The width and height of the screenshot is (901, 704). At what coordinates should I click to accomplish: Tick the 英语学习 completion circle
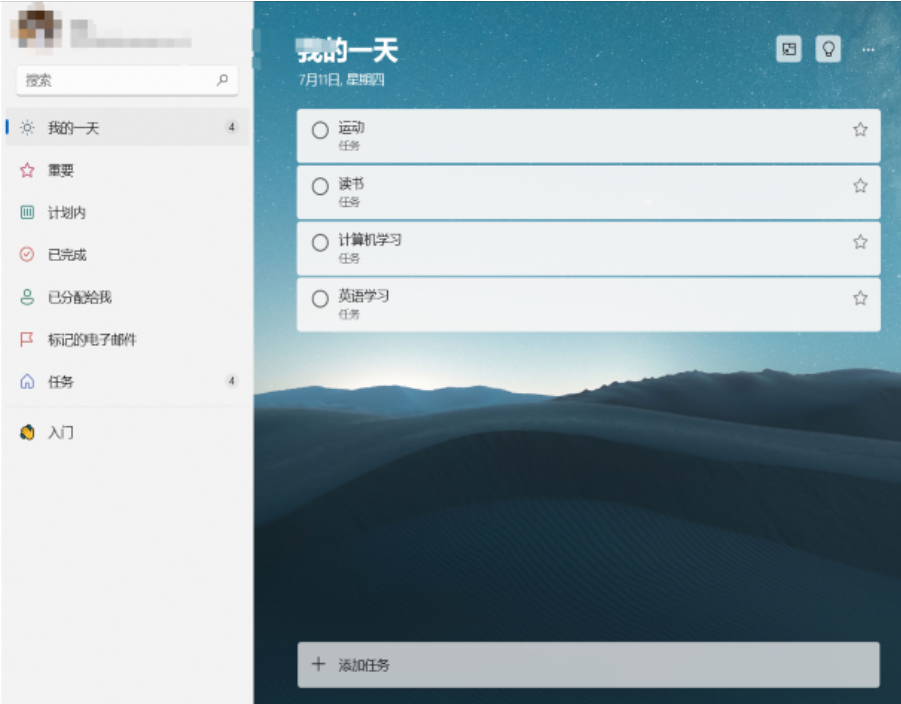[x=320, y=298]
